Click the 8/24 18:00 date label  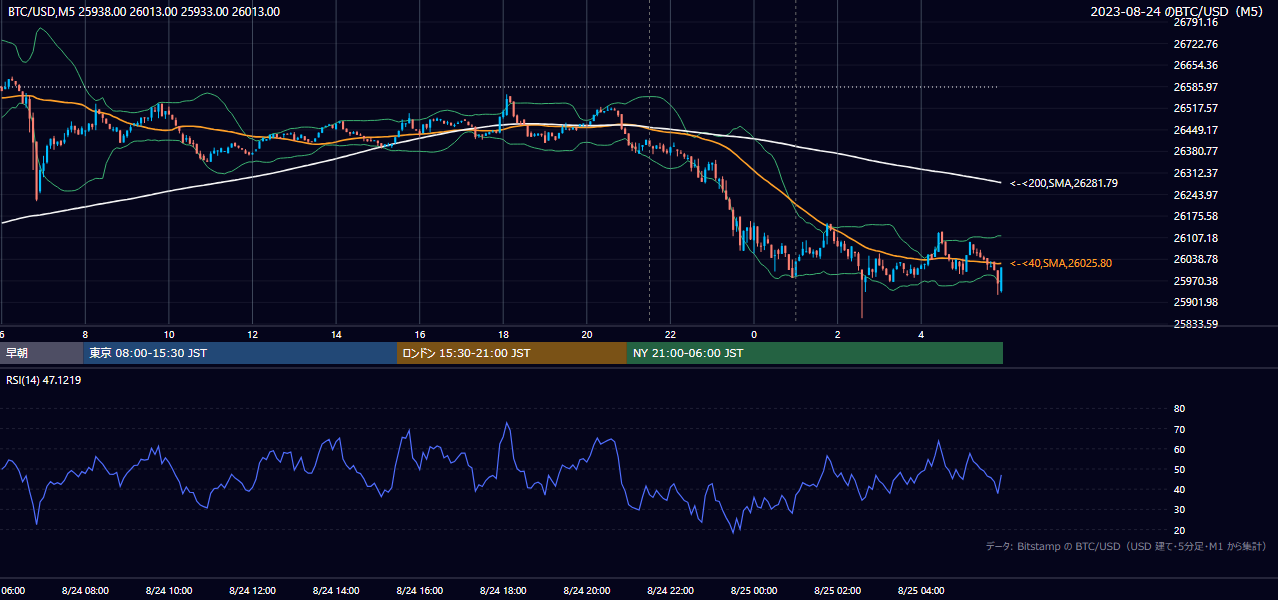[503, 591]
